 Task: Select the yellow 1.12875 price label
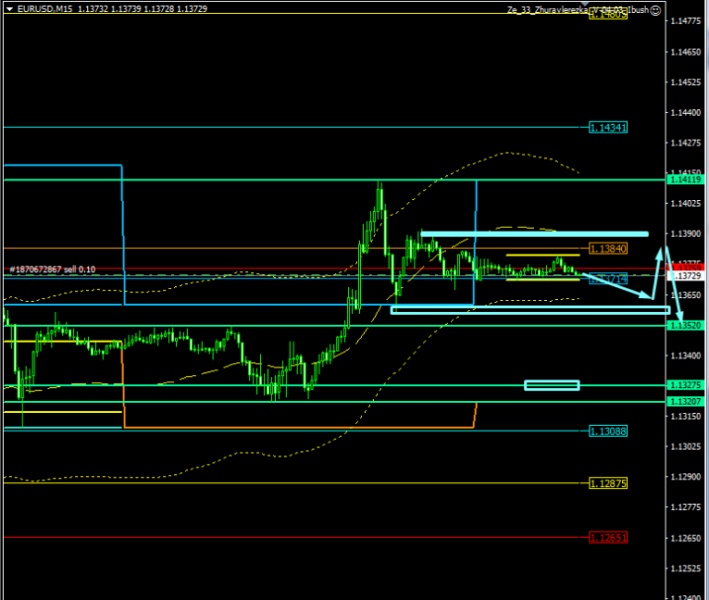608,483
